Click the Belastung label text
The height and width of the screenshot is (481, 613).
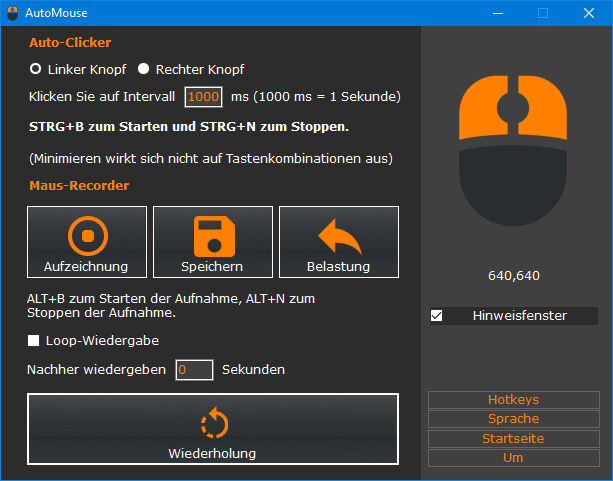click(x=339, y=267)
